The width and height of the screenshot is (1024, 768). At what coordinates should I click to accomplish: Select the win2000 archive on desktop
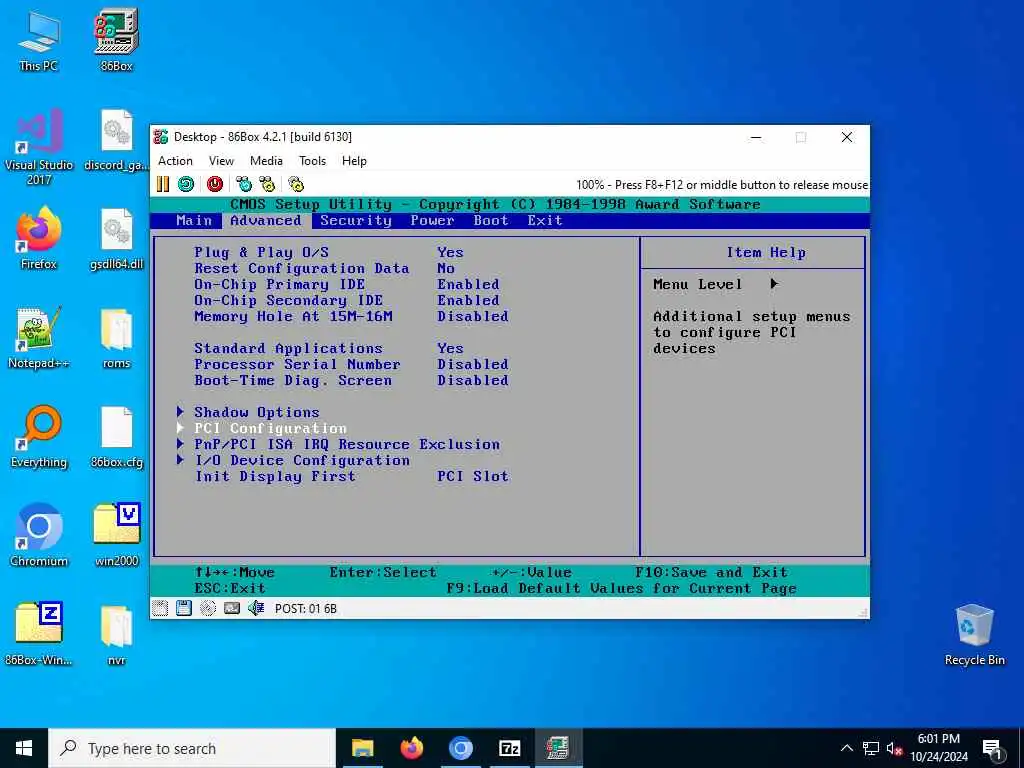click(x=116, y=536)
